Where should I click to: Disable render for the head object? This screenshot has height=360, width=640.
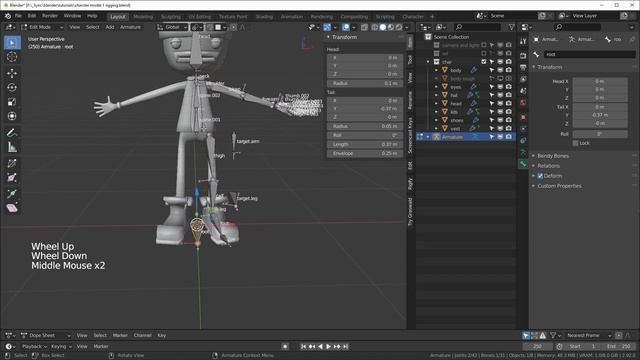509,104
